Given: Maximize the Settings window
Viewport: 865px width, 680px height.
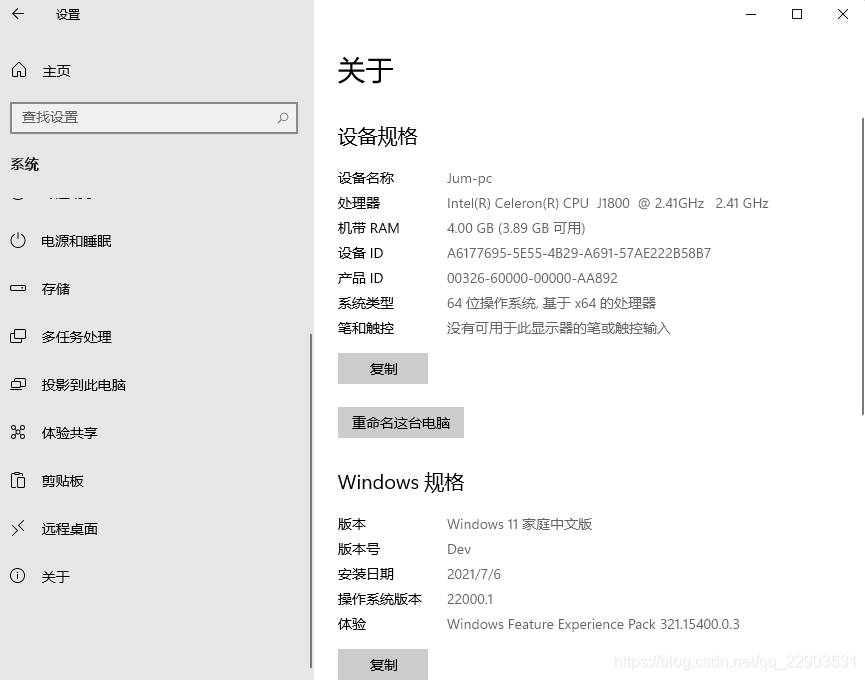Looking at the screenshot, I should (797, 14).
